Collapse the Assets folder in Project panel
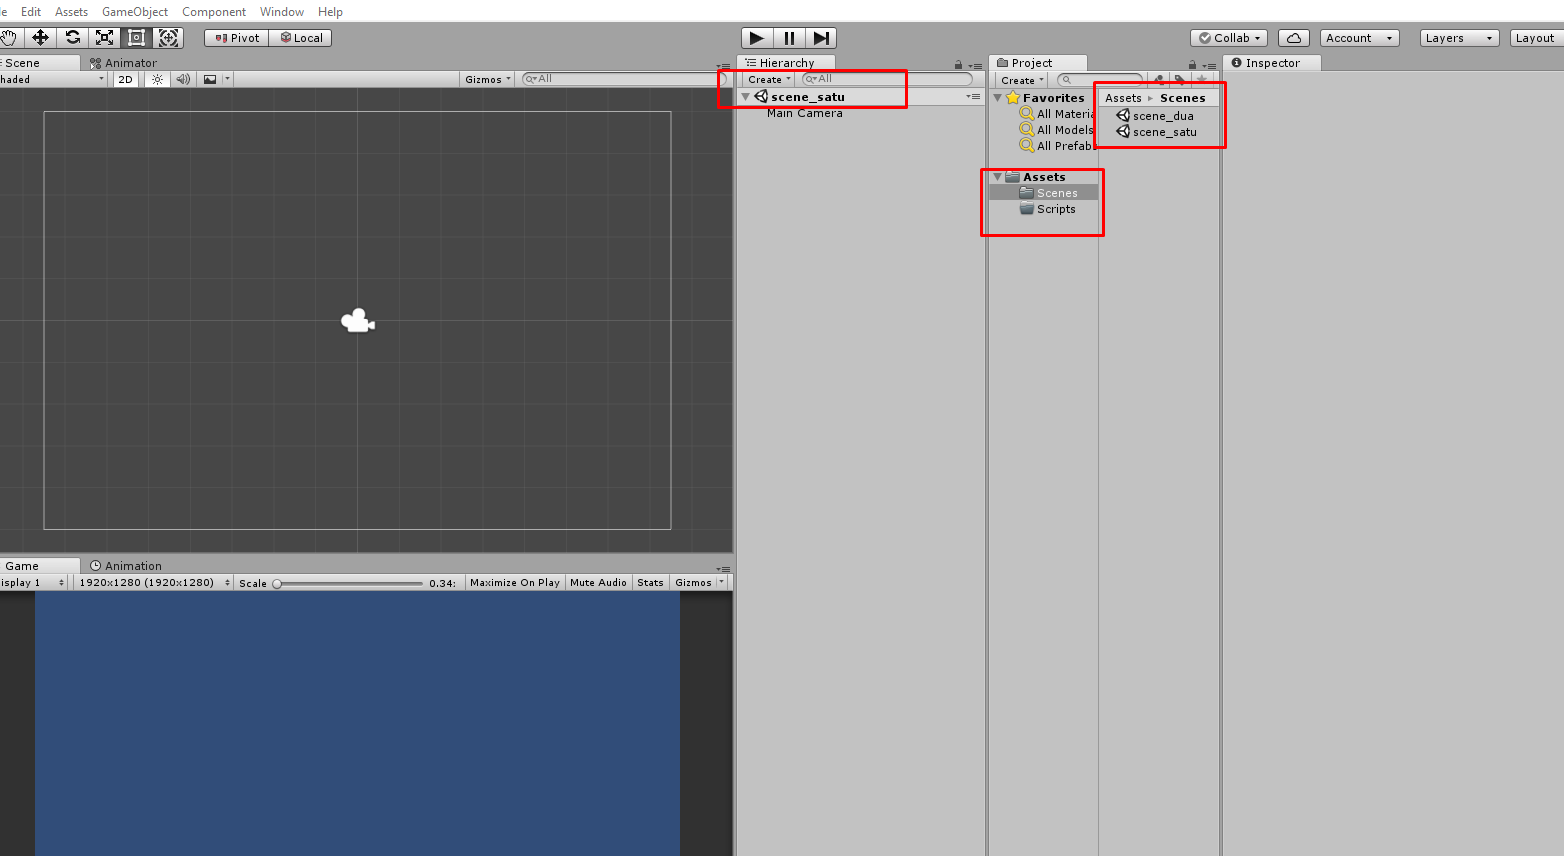The width and height of the screenshot is (1564, 856). tap(996, 176)
